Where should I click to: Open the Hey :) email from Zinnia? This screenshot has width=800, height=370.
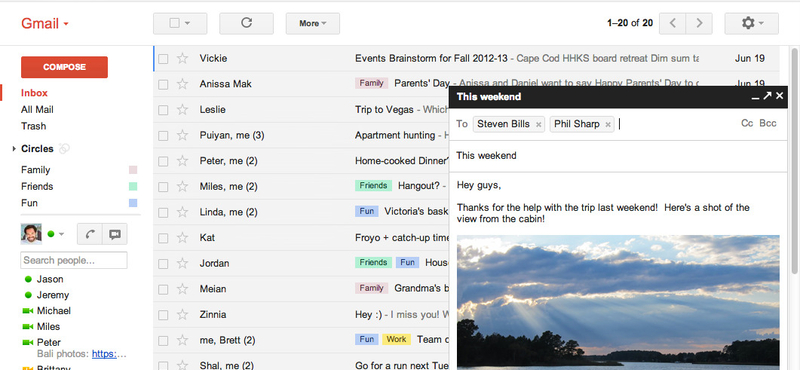(x=368, y=314)
